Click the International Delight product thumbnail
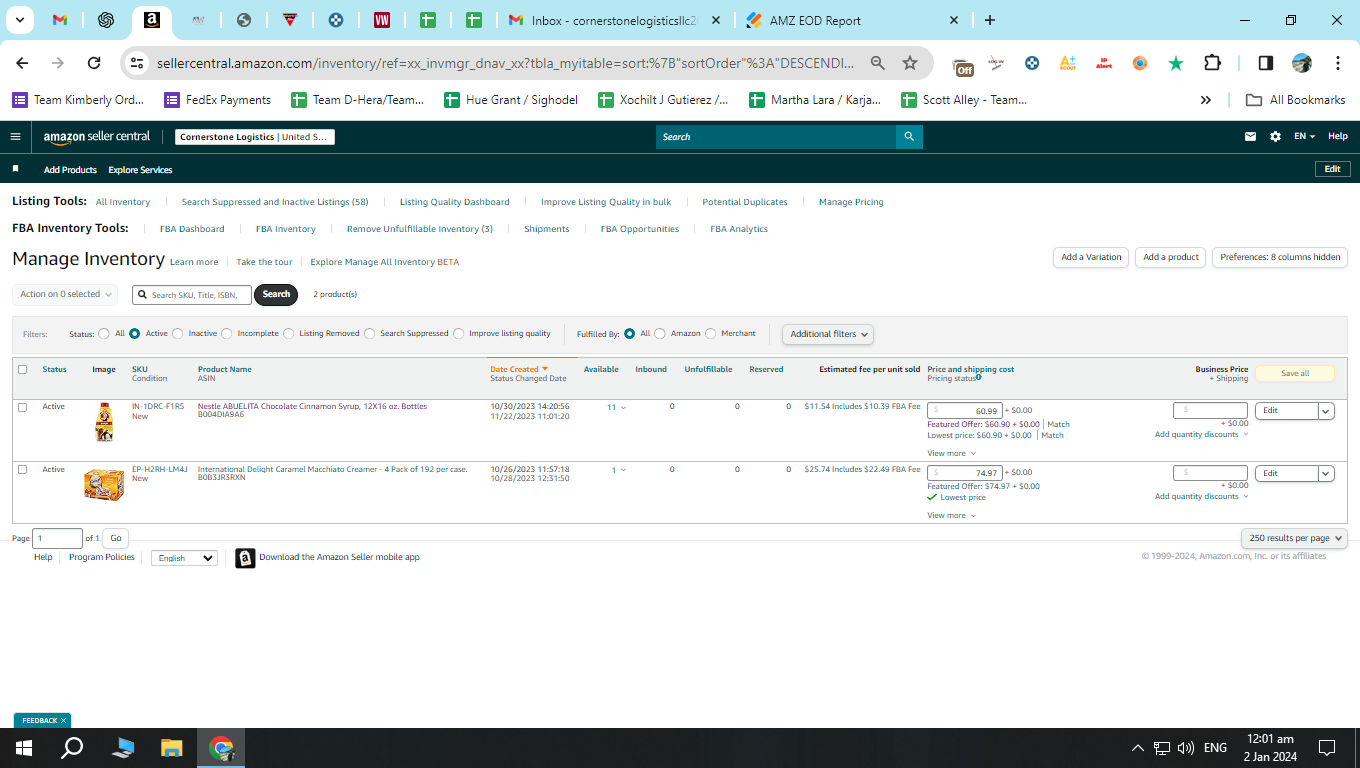Viewport: 1360px width, 768px height. point(104,485)
